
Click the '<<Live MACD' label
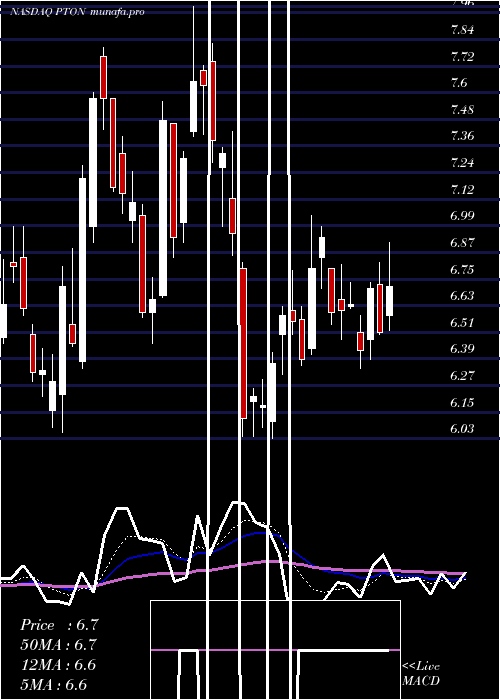(x=421, y=673)
